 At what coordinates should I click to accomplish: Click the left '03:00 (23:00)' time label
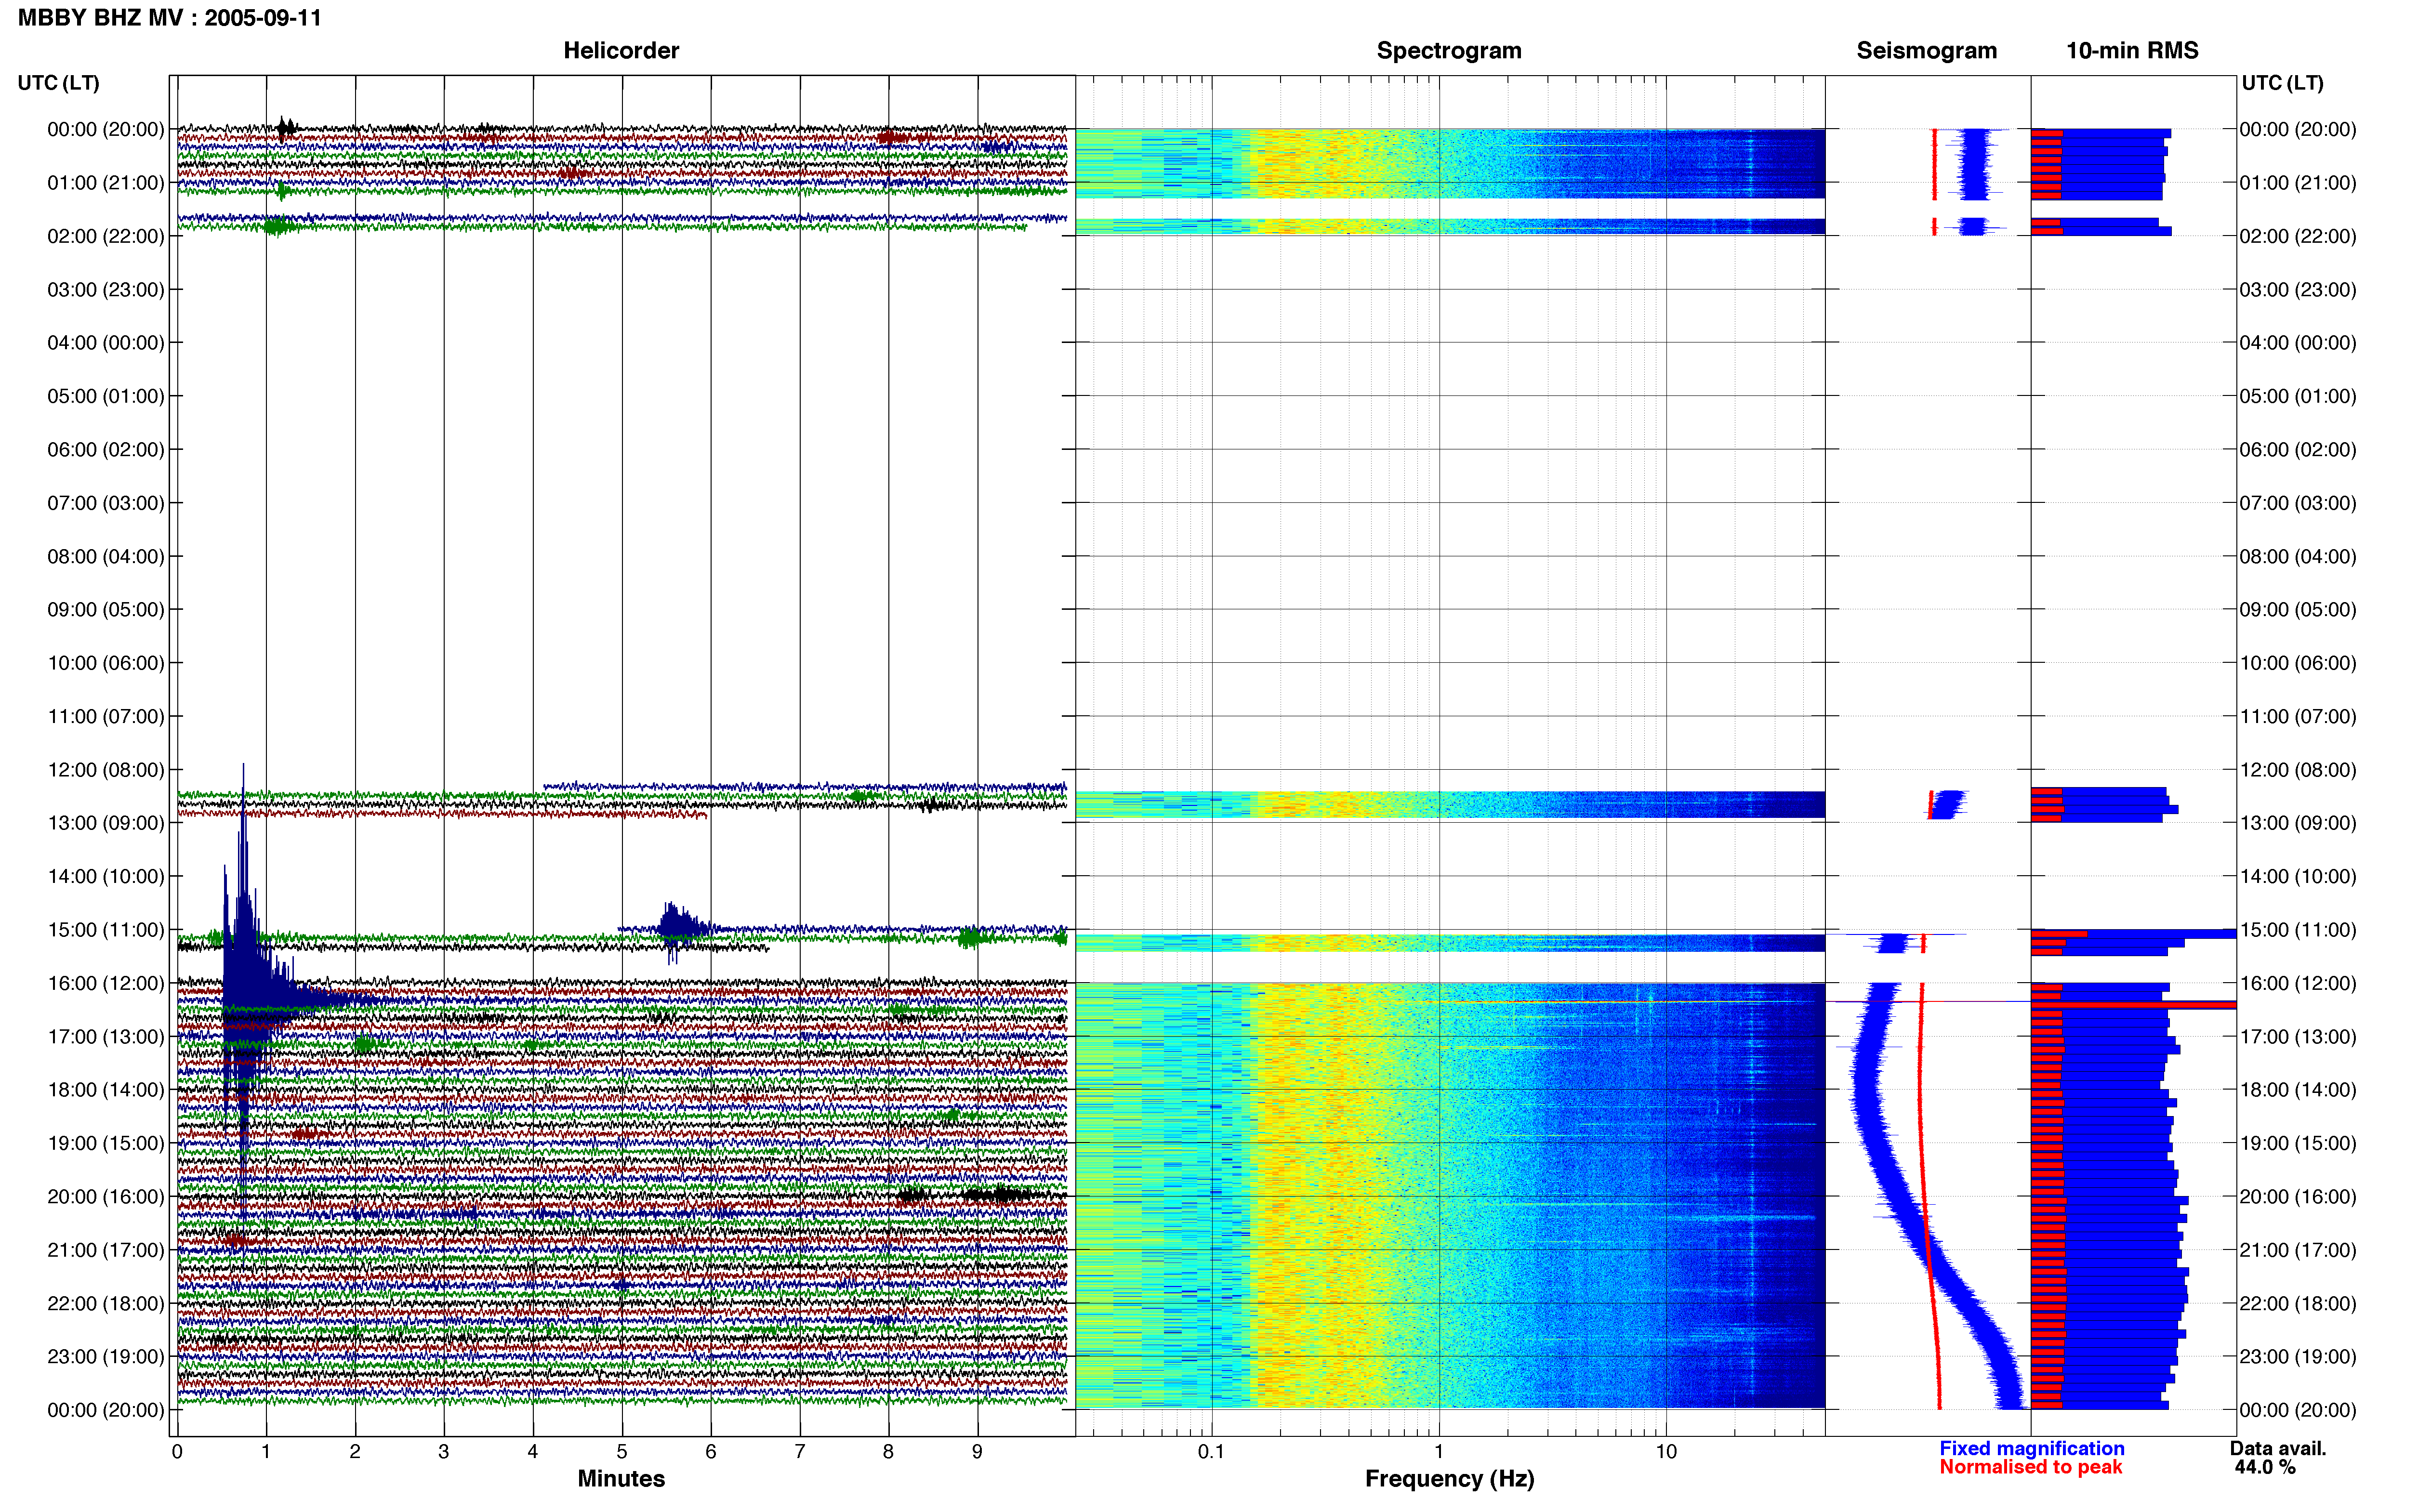106,290
